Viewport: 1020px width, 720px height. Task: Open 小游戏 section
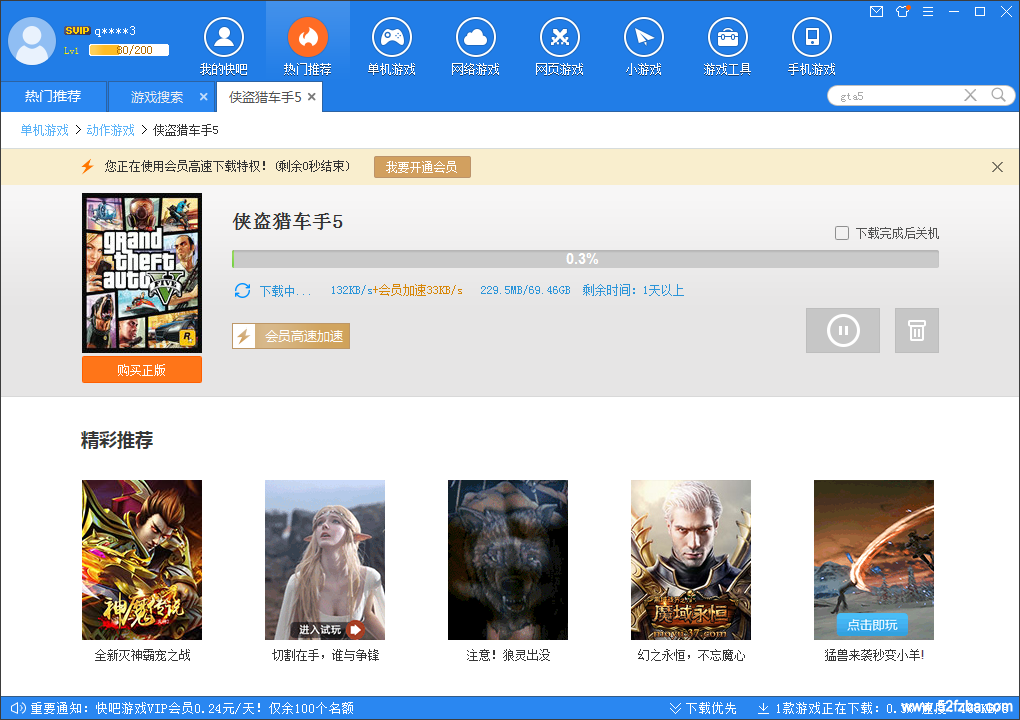[643, 47]
